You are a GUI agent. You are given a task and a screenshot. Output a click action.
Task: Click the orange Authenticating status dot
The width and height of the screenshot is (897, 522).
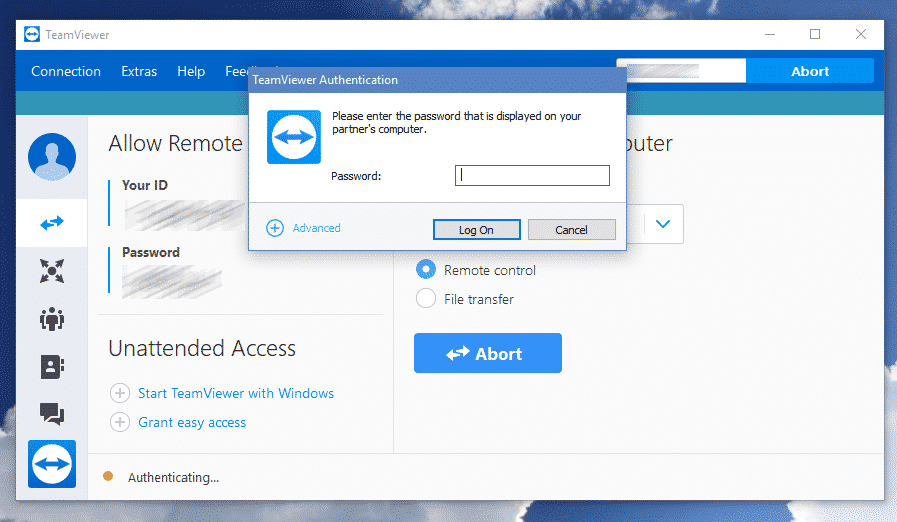tap(108, 476)
